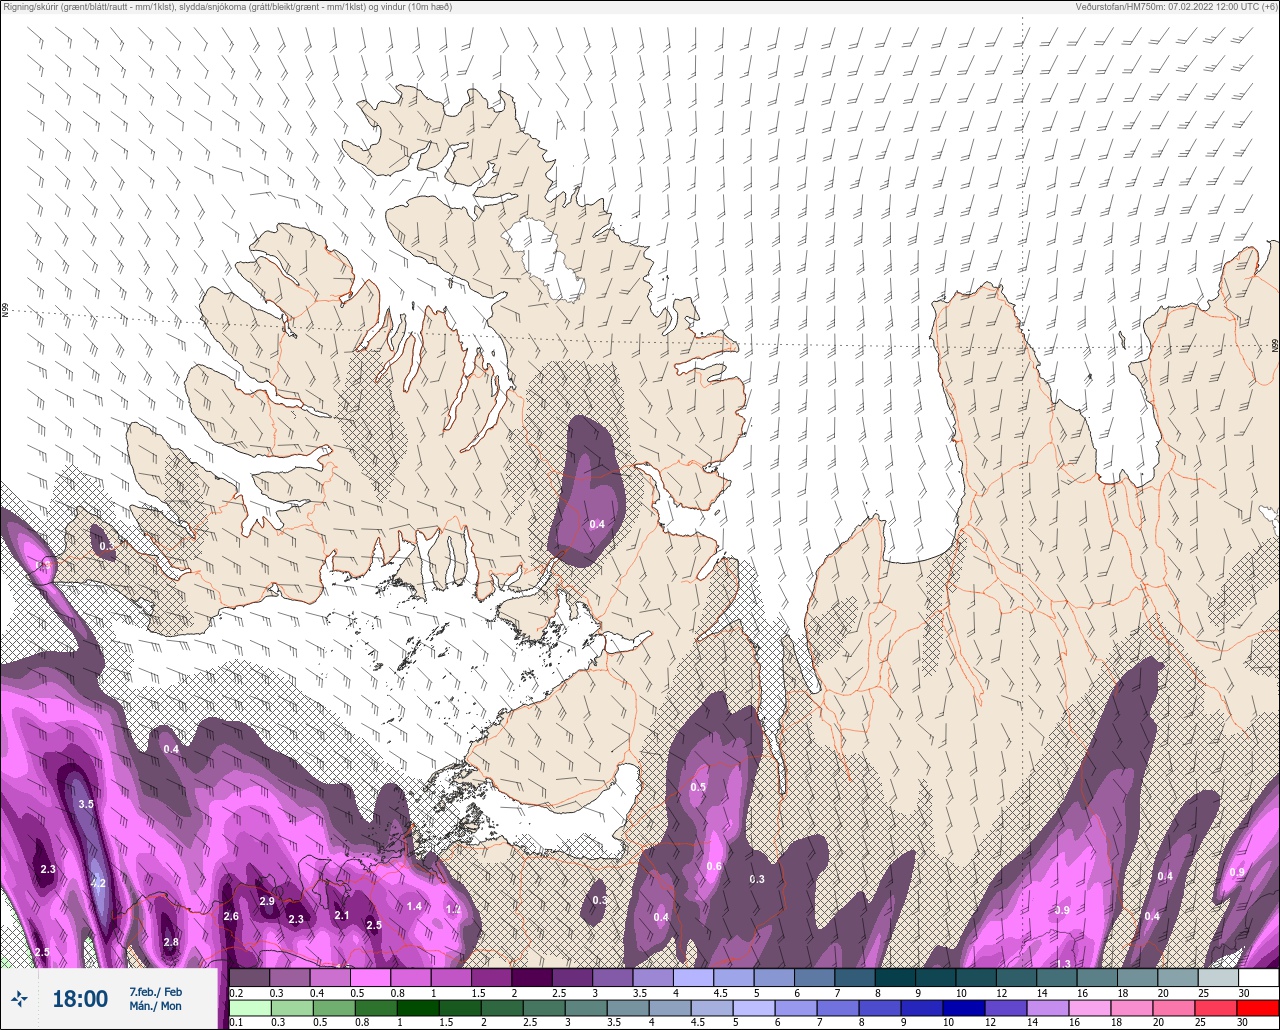The height and width of the screenshot is (1030, 1280).
Task: Click the 2.8 precipitation value on the map
Action: click(x=171, y=942)
